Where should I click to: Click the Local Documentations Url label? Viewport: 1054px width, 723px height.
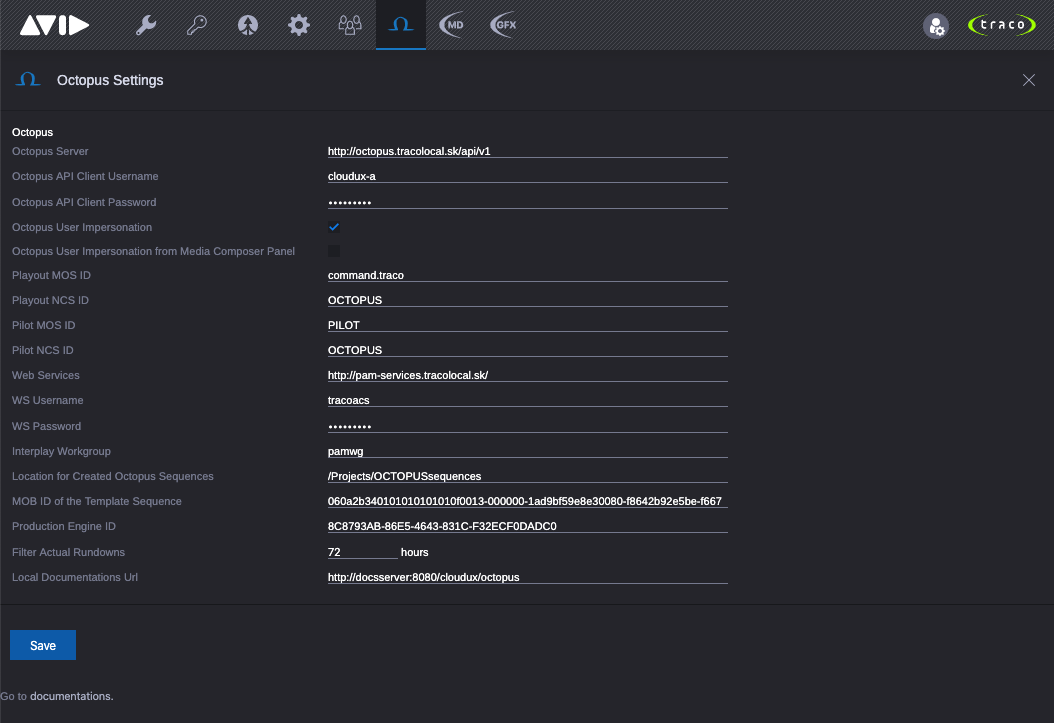point(75,577)
